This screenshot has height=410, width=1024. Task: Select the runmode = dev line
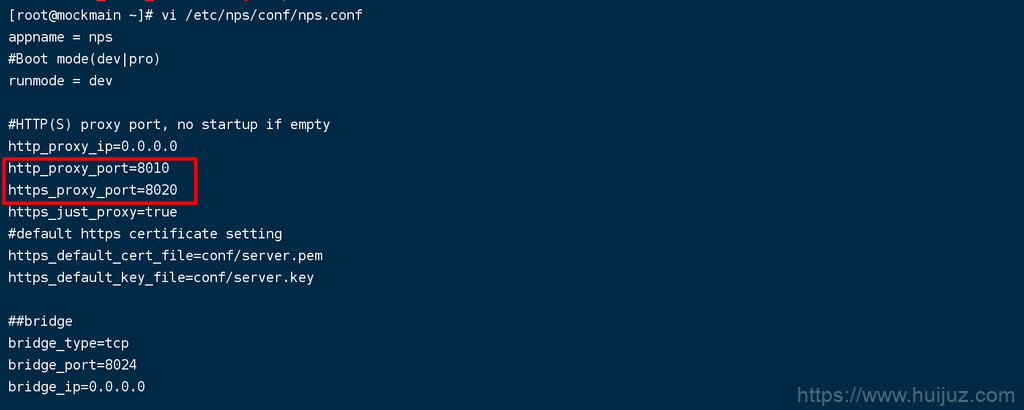[x=61, y=81]
